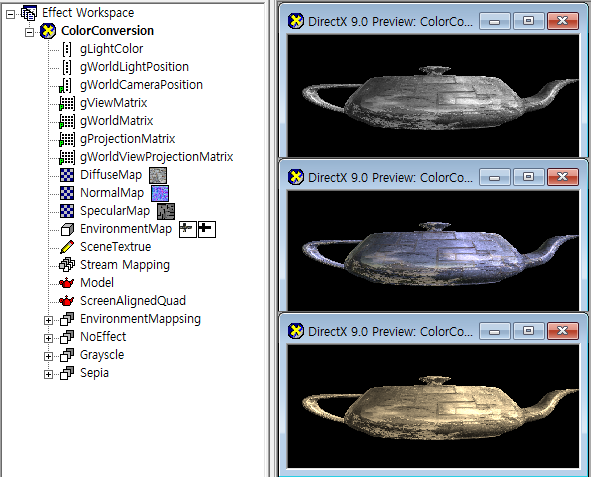Expand the NoEffect pass
The height and width of the screenshot is (477, 591).
[x=48, y=338]
